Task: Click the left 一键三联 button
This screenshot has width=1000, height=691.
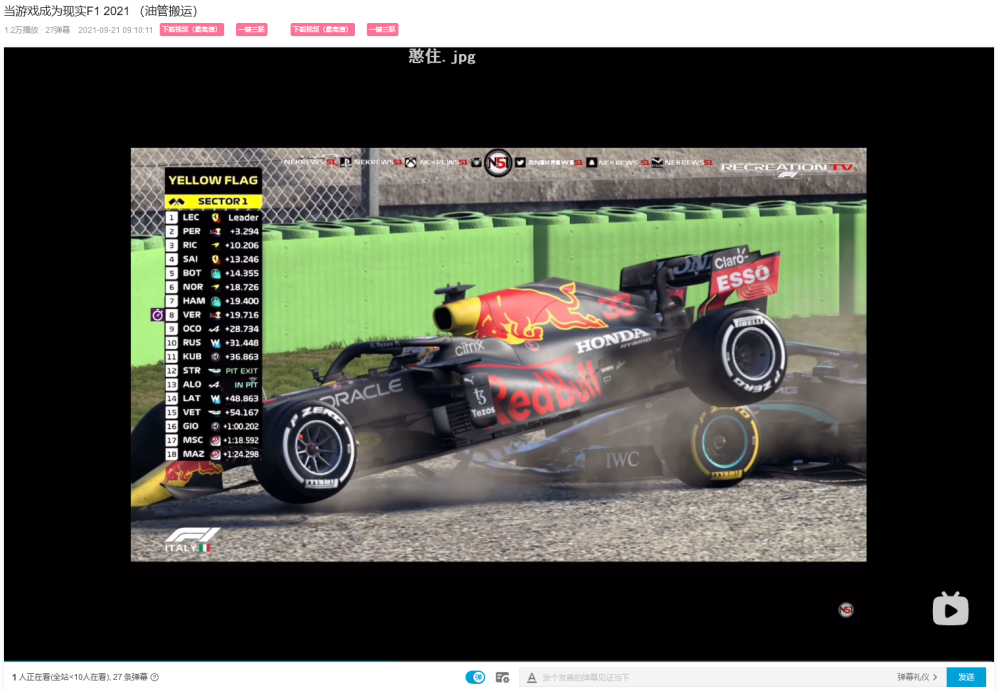Action: click(251, 29)
